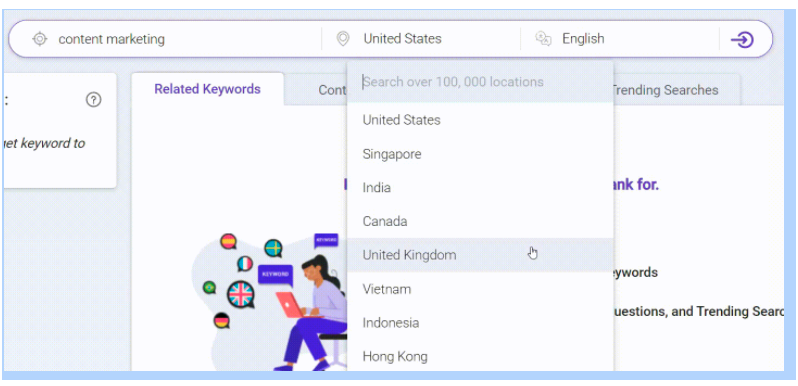Click the target keyword crosshair icon
The width and height of the screenshot is (798, 386).
40,39
